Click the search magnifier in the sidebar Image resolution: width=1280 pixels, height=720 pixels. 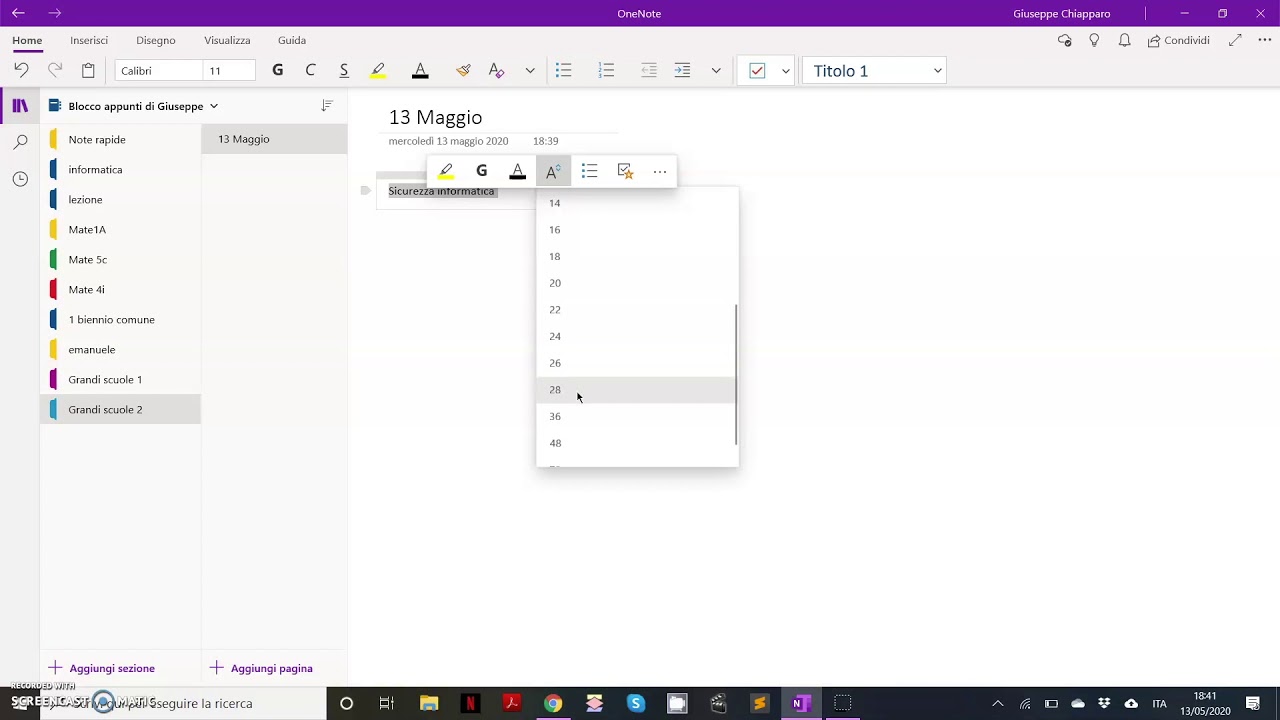(x=20, y=142)
